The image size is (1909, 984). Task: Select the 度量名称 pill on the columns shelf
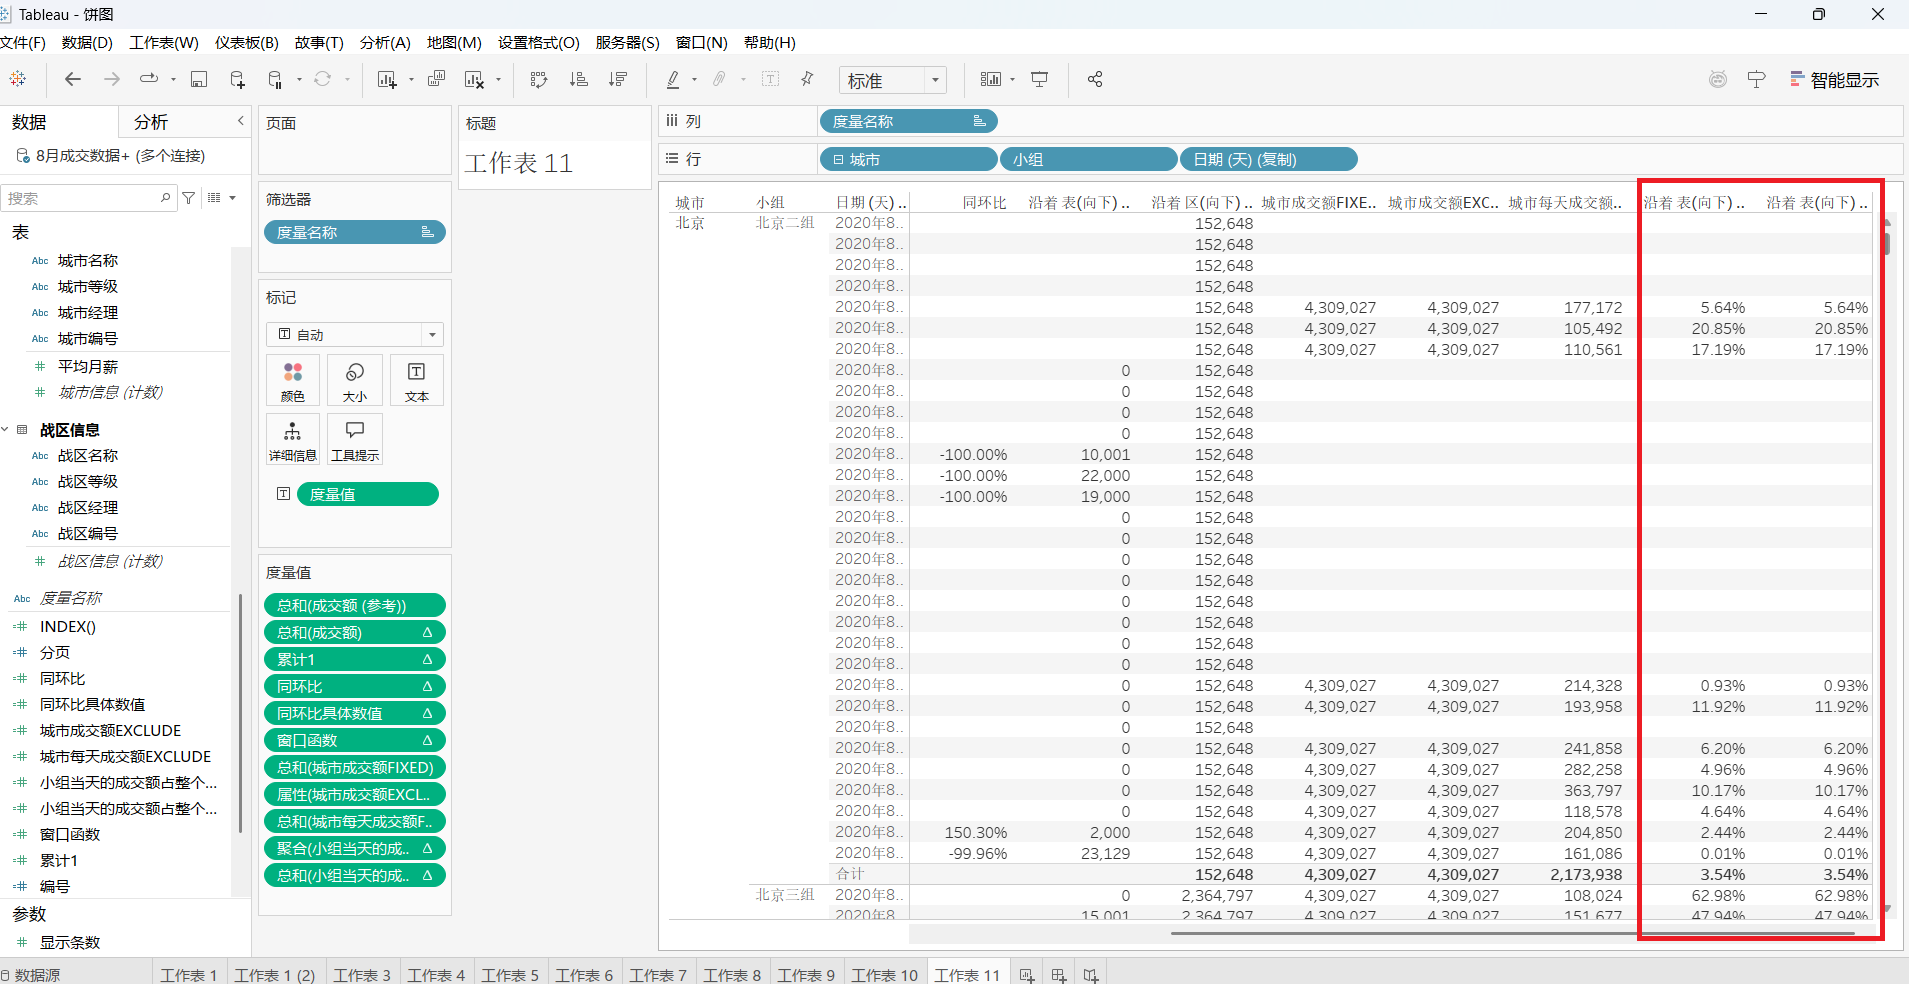(909, 121)
